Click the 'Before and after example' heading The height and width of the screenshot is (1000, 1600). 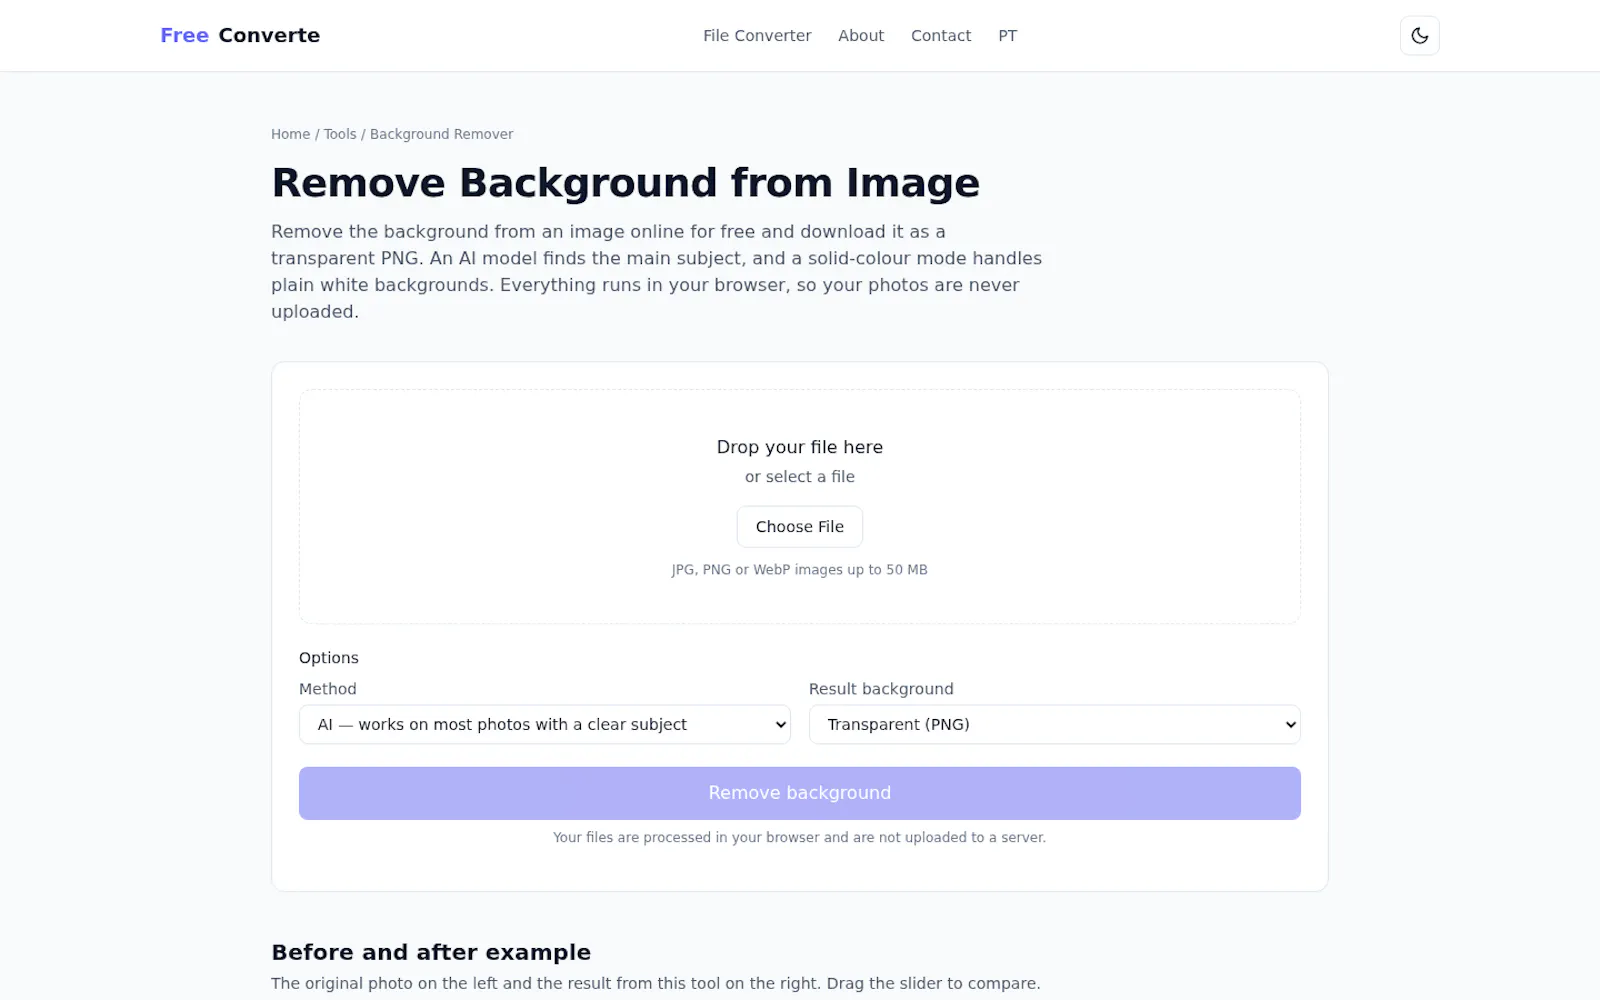[x=431, y=952]
